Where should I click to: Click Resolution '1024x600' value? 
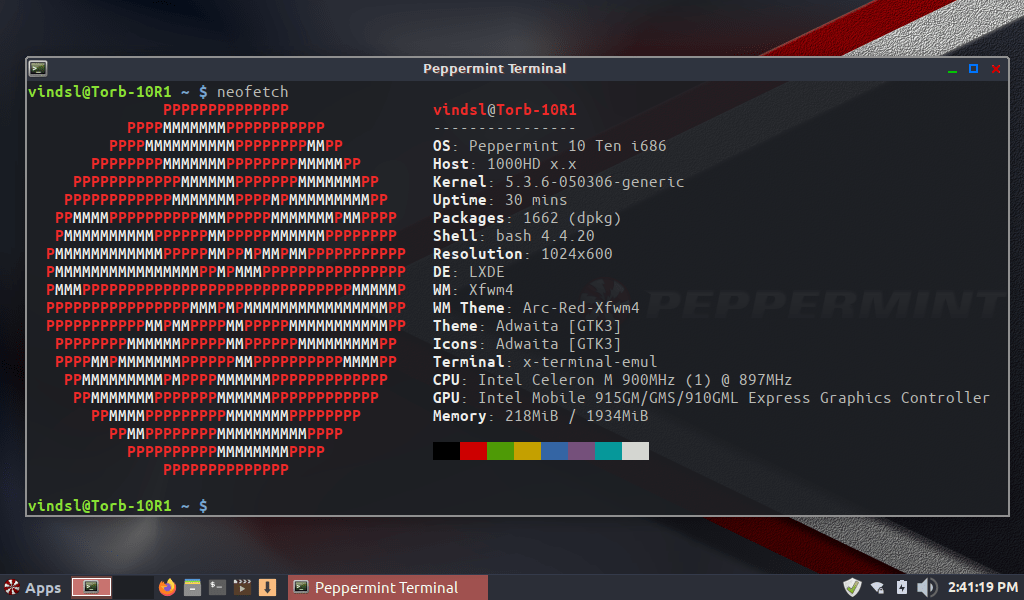click(x=577, y=254)
